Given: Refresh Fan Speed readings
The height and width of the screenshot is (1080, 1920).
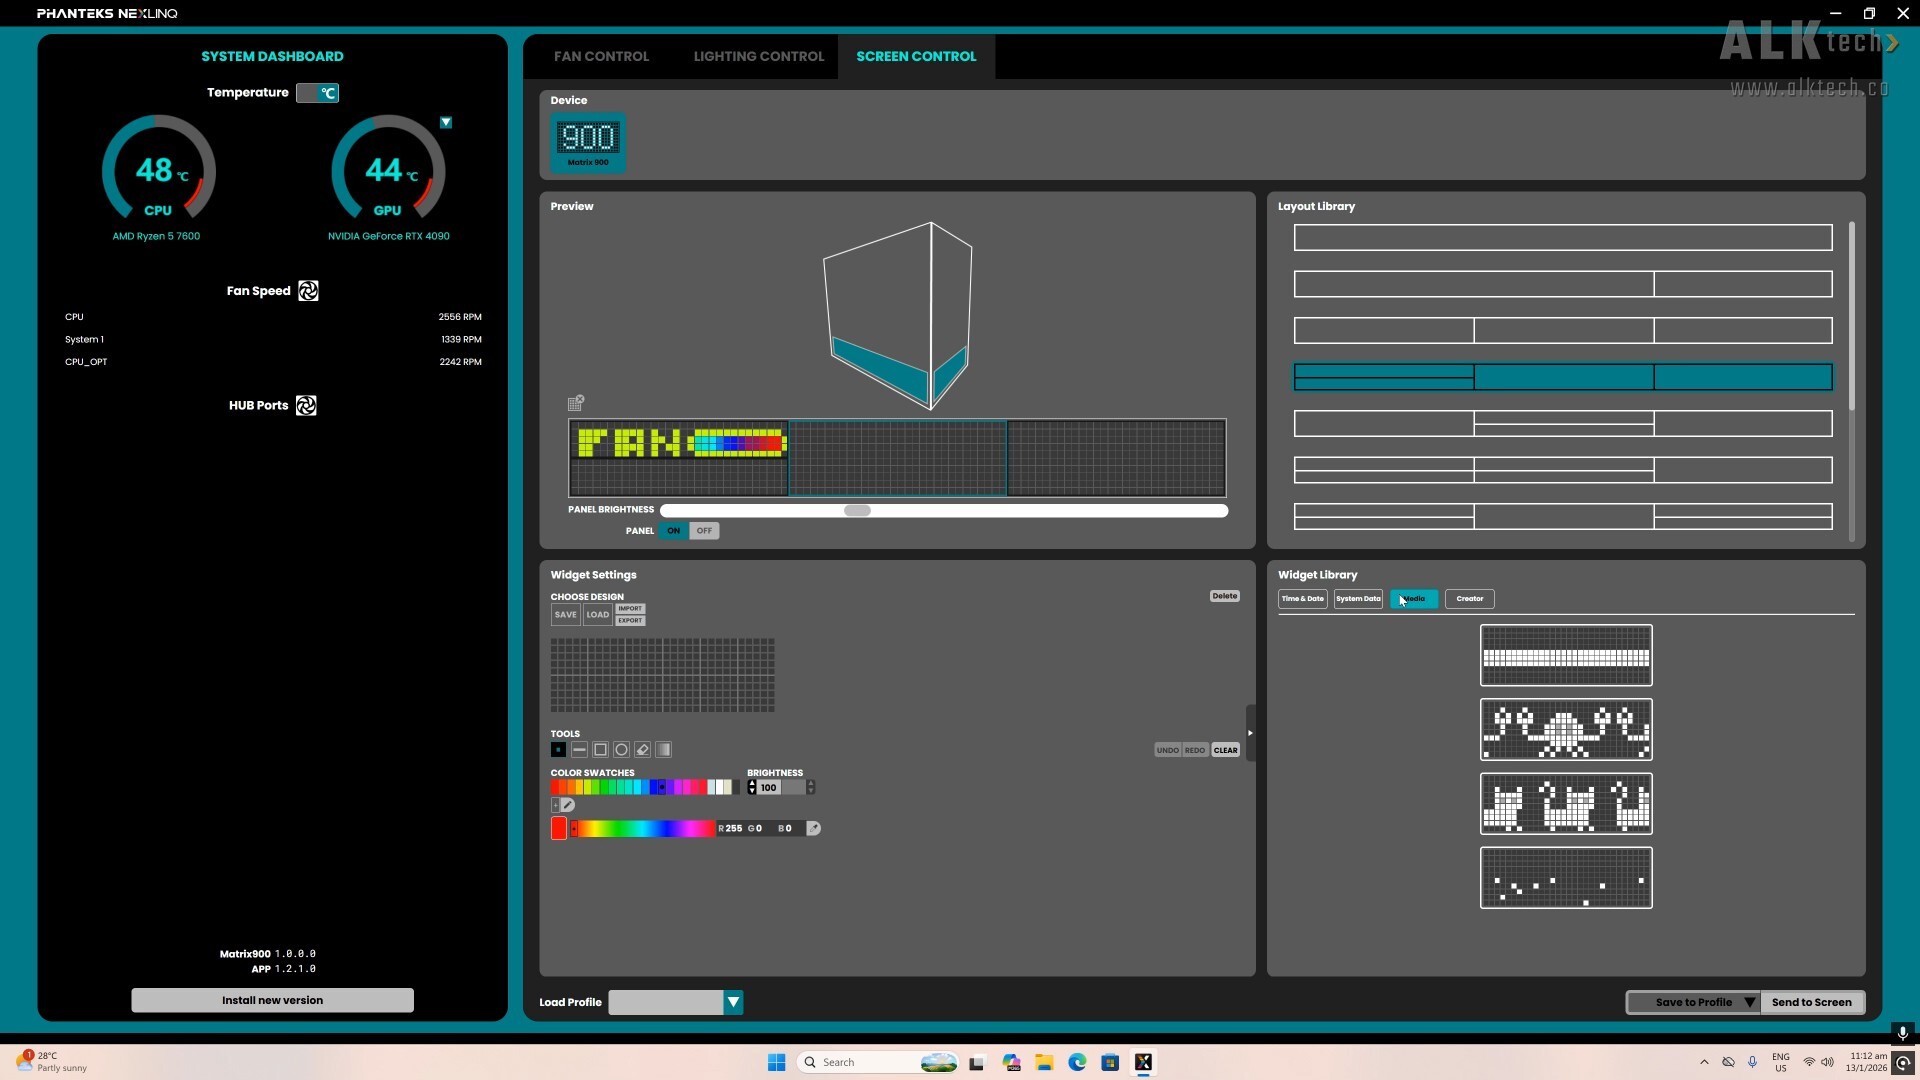Looking at the screenshot, I should (307, 290).
